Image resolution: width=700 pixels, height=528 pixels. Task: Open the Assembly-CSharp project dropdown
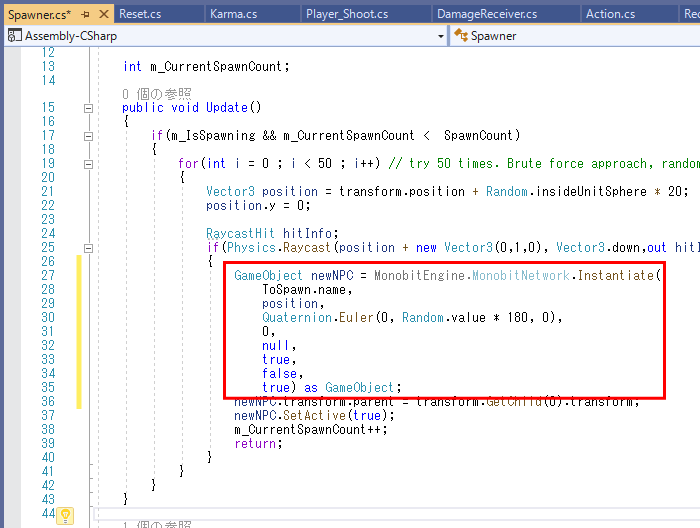(x=441, y=35)
